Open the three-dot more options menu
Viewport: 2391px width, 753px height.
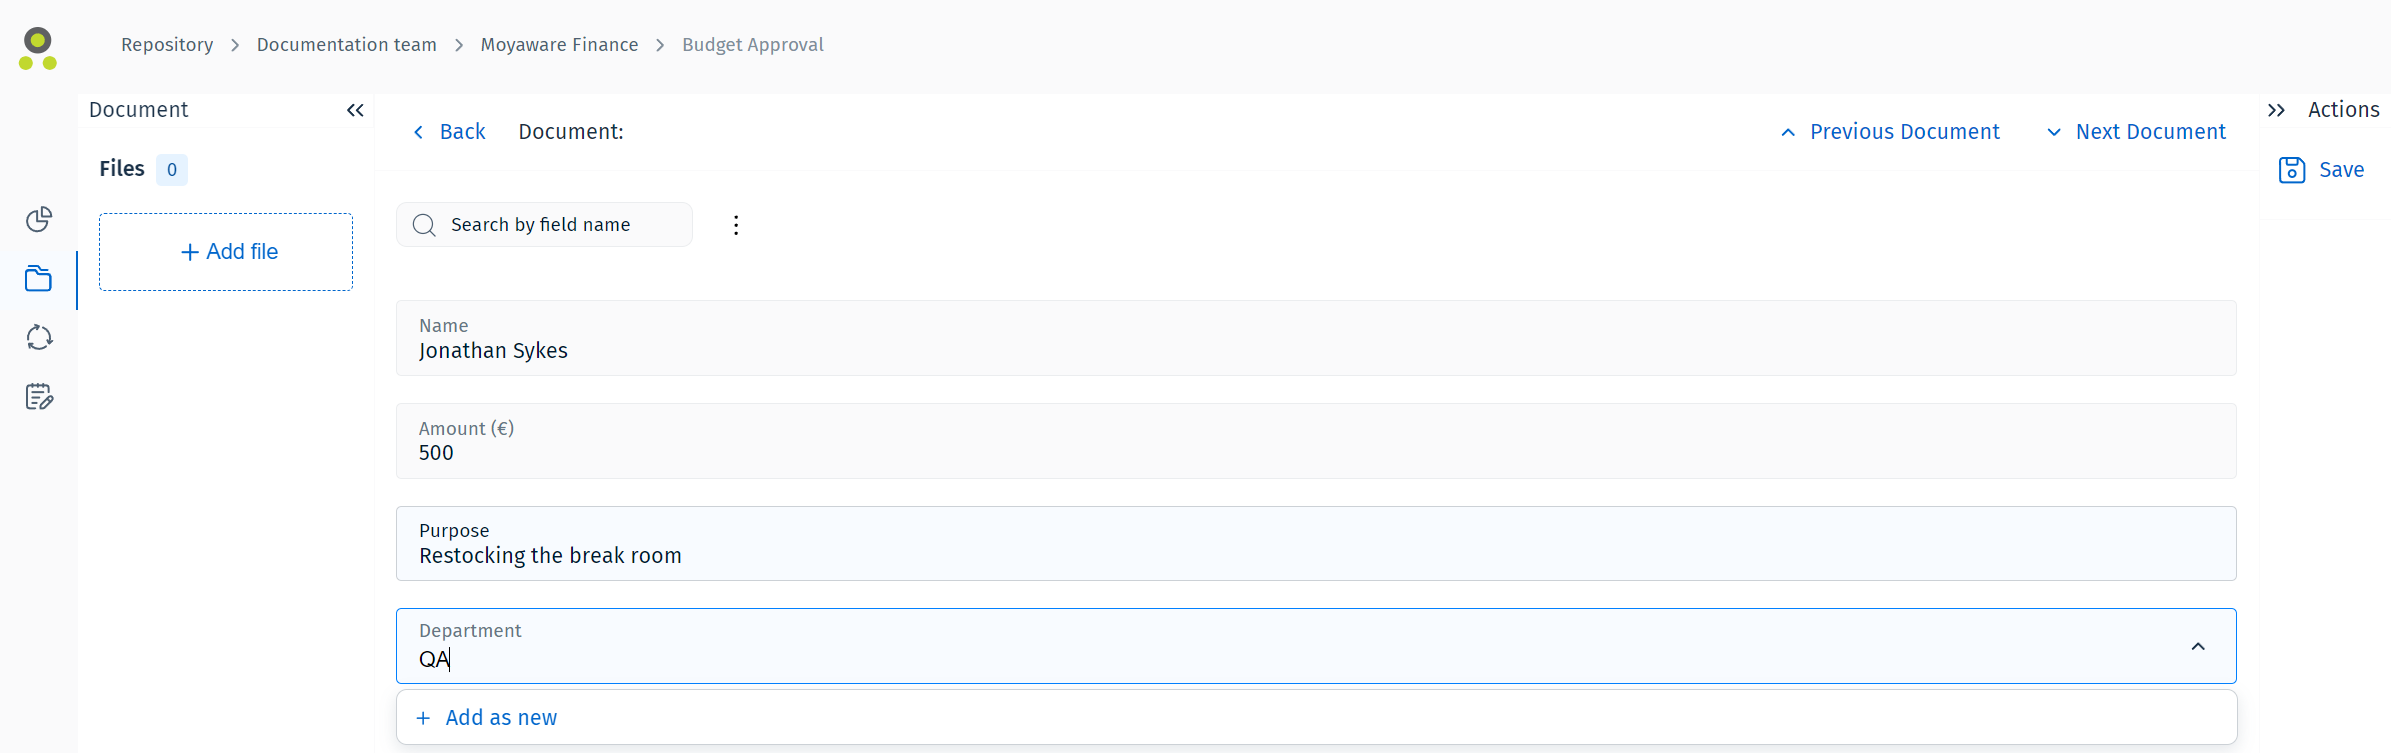[736, 225]
